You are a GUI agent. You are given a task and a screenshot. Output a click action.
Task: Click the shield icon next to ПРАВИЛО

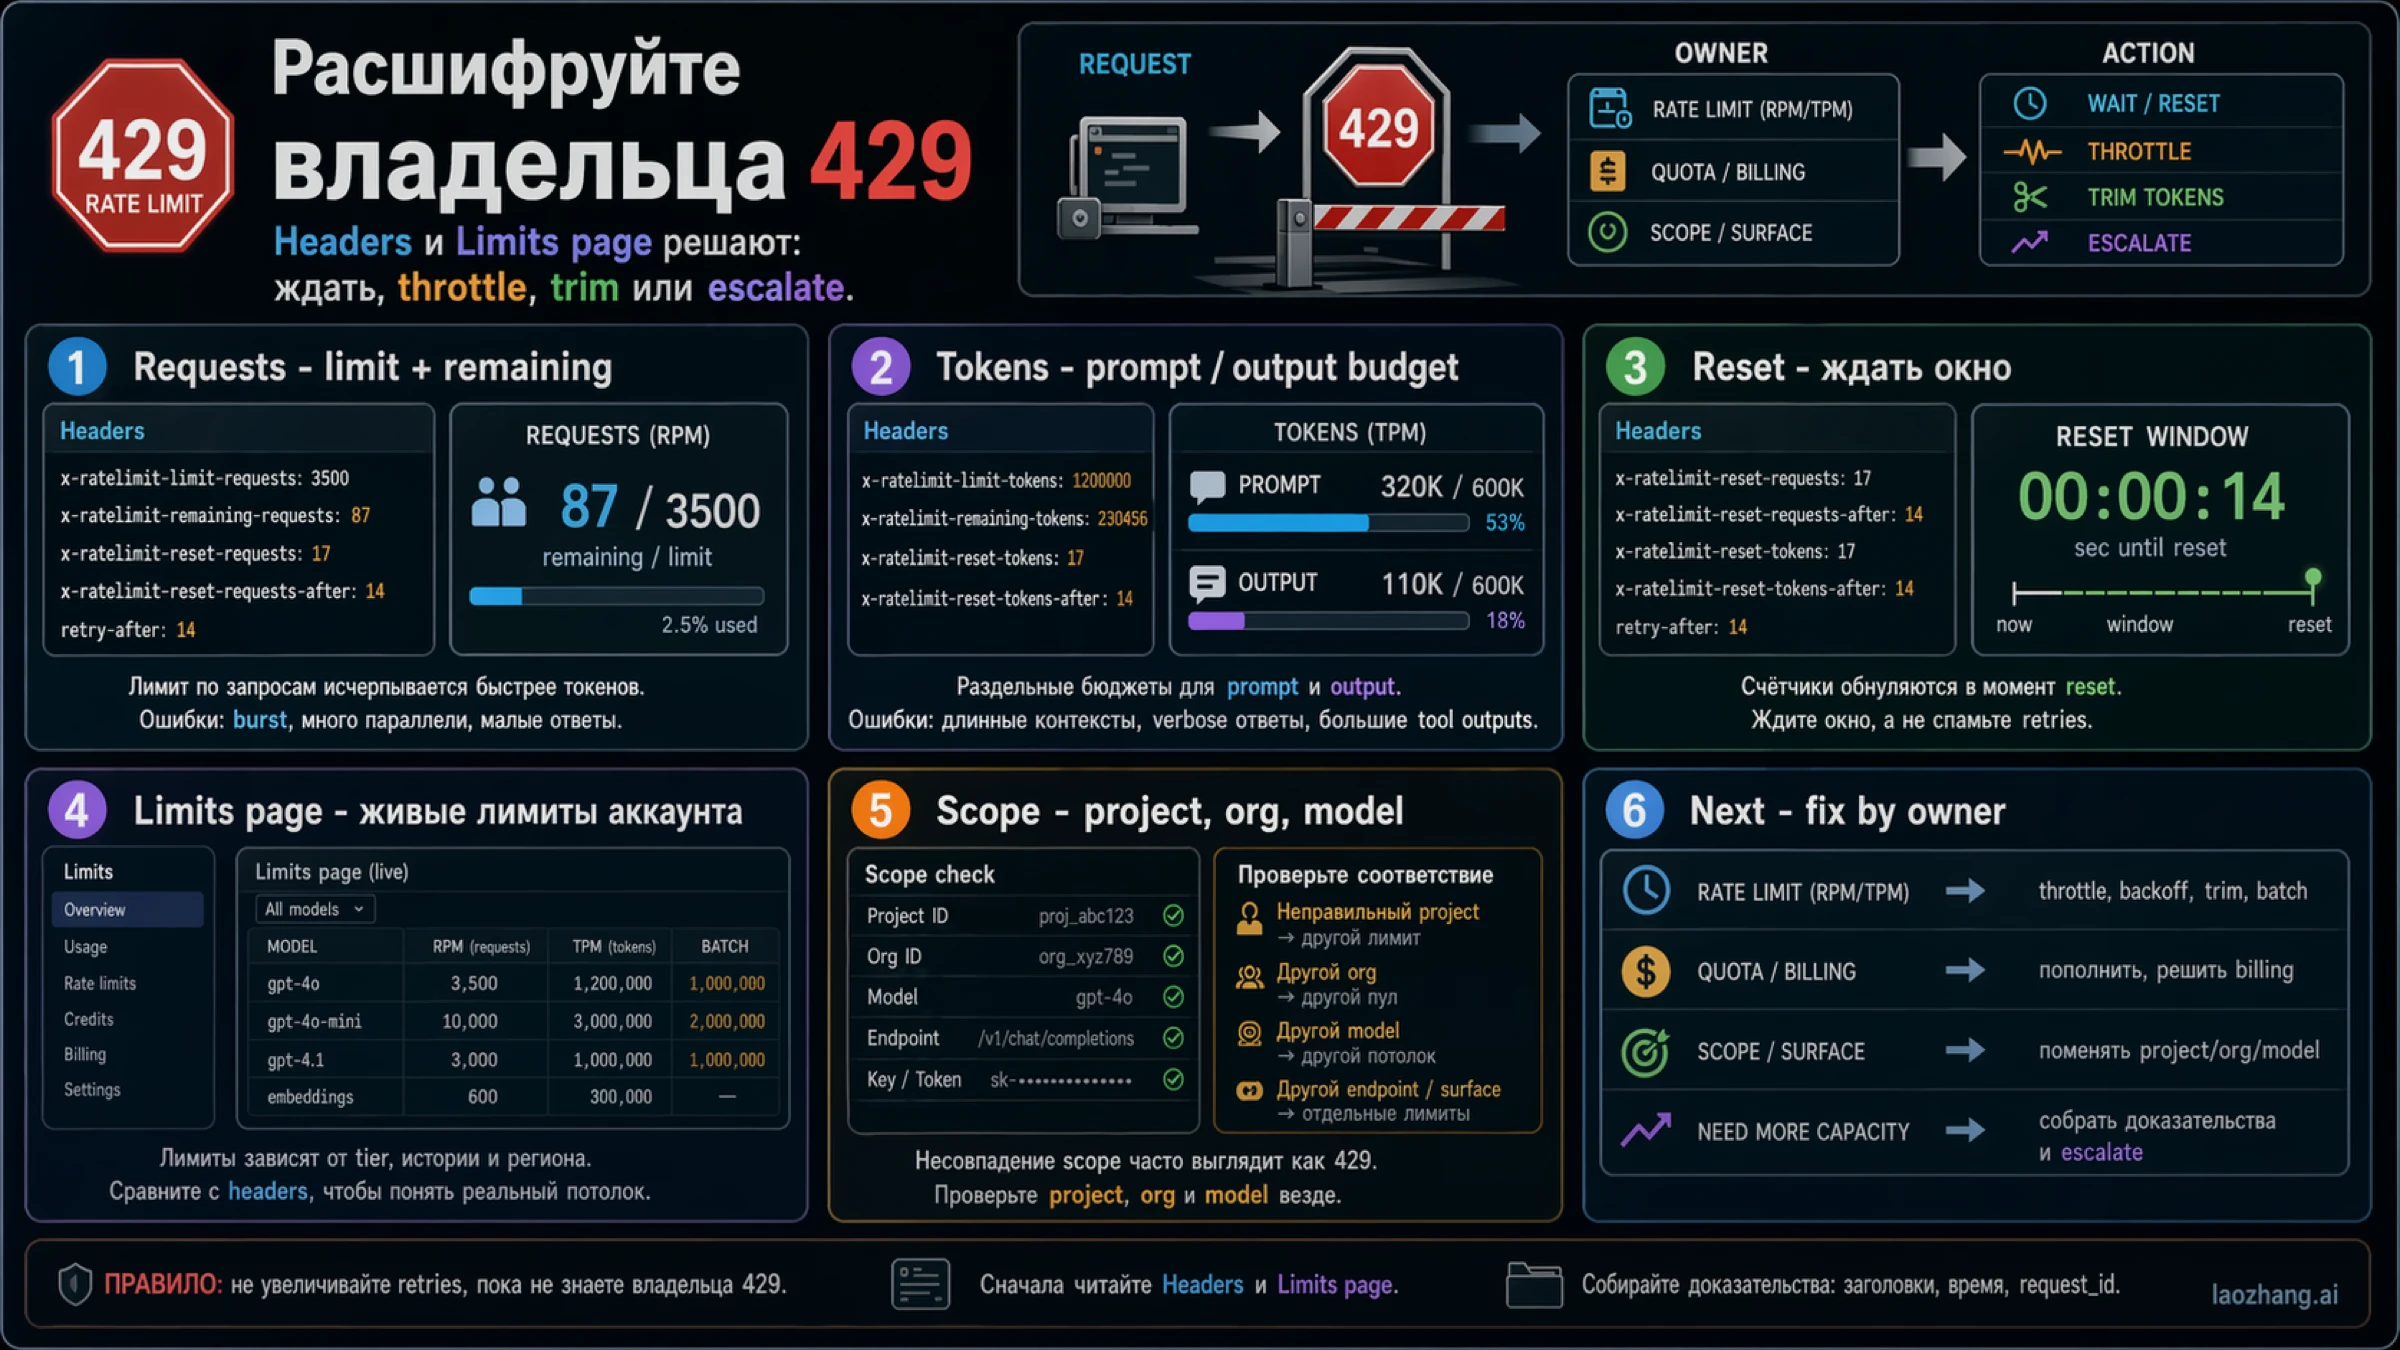pyautogui.click(x=74, y=1284)
